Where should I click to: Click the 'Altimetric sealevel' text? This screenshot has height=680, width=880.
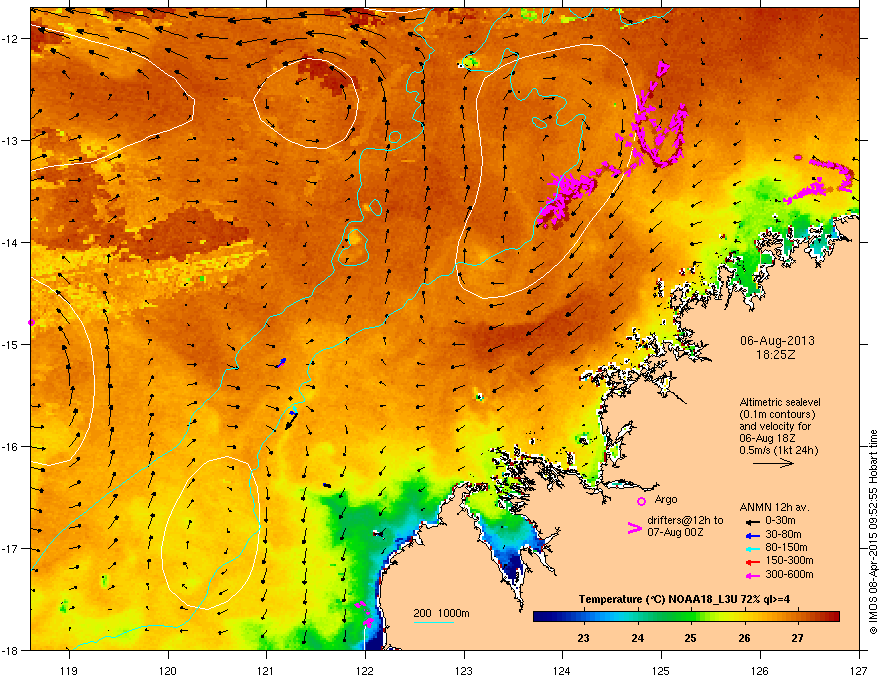[780, 402]
